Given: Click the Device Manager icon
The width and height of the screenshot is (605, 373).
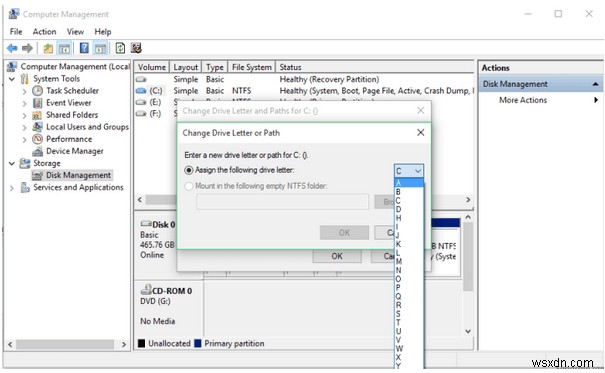Looking at the screenshot, I should [x=37, y=151].
